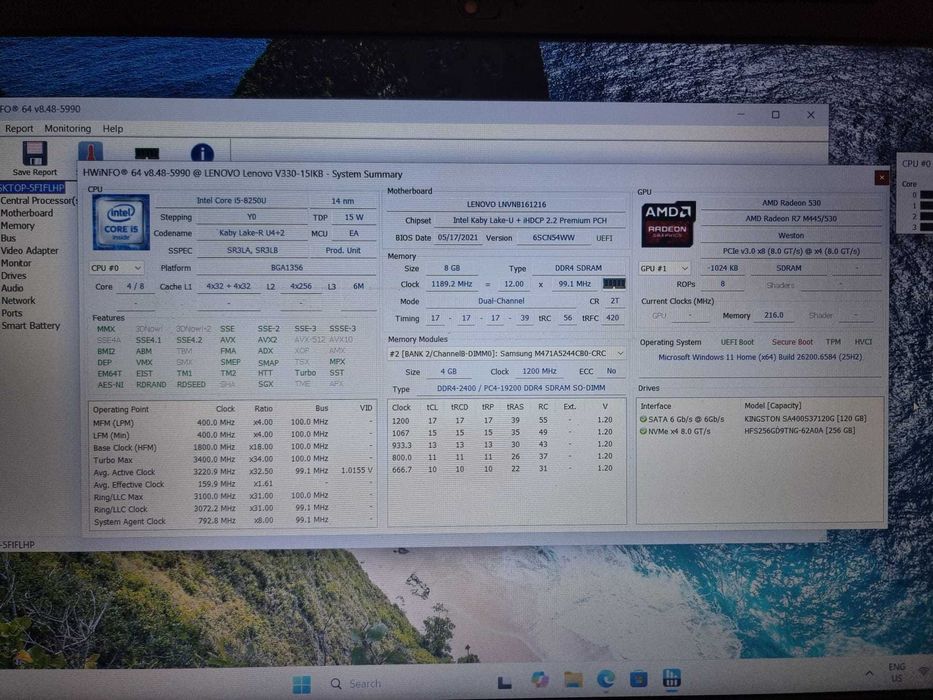Image resolution: width=933 pixels, height=700 pixels.
Task: Open the GPU #1 selector dropdown
Action: coord(664,268)
